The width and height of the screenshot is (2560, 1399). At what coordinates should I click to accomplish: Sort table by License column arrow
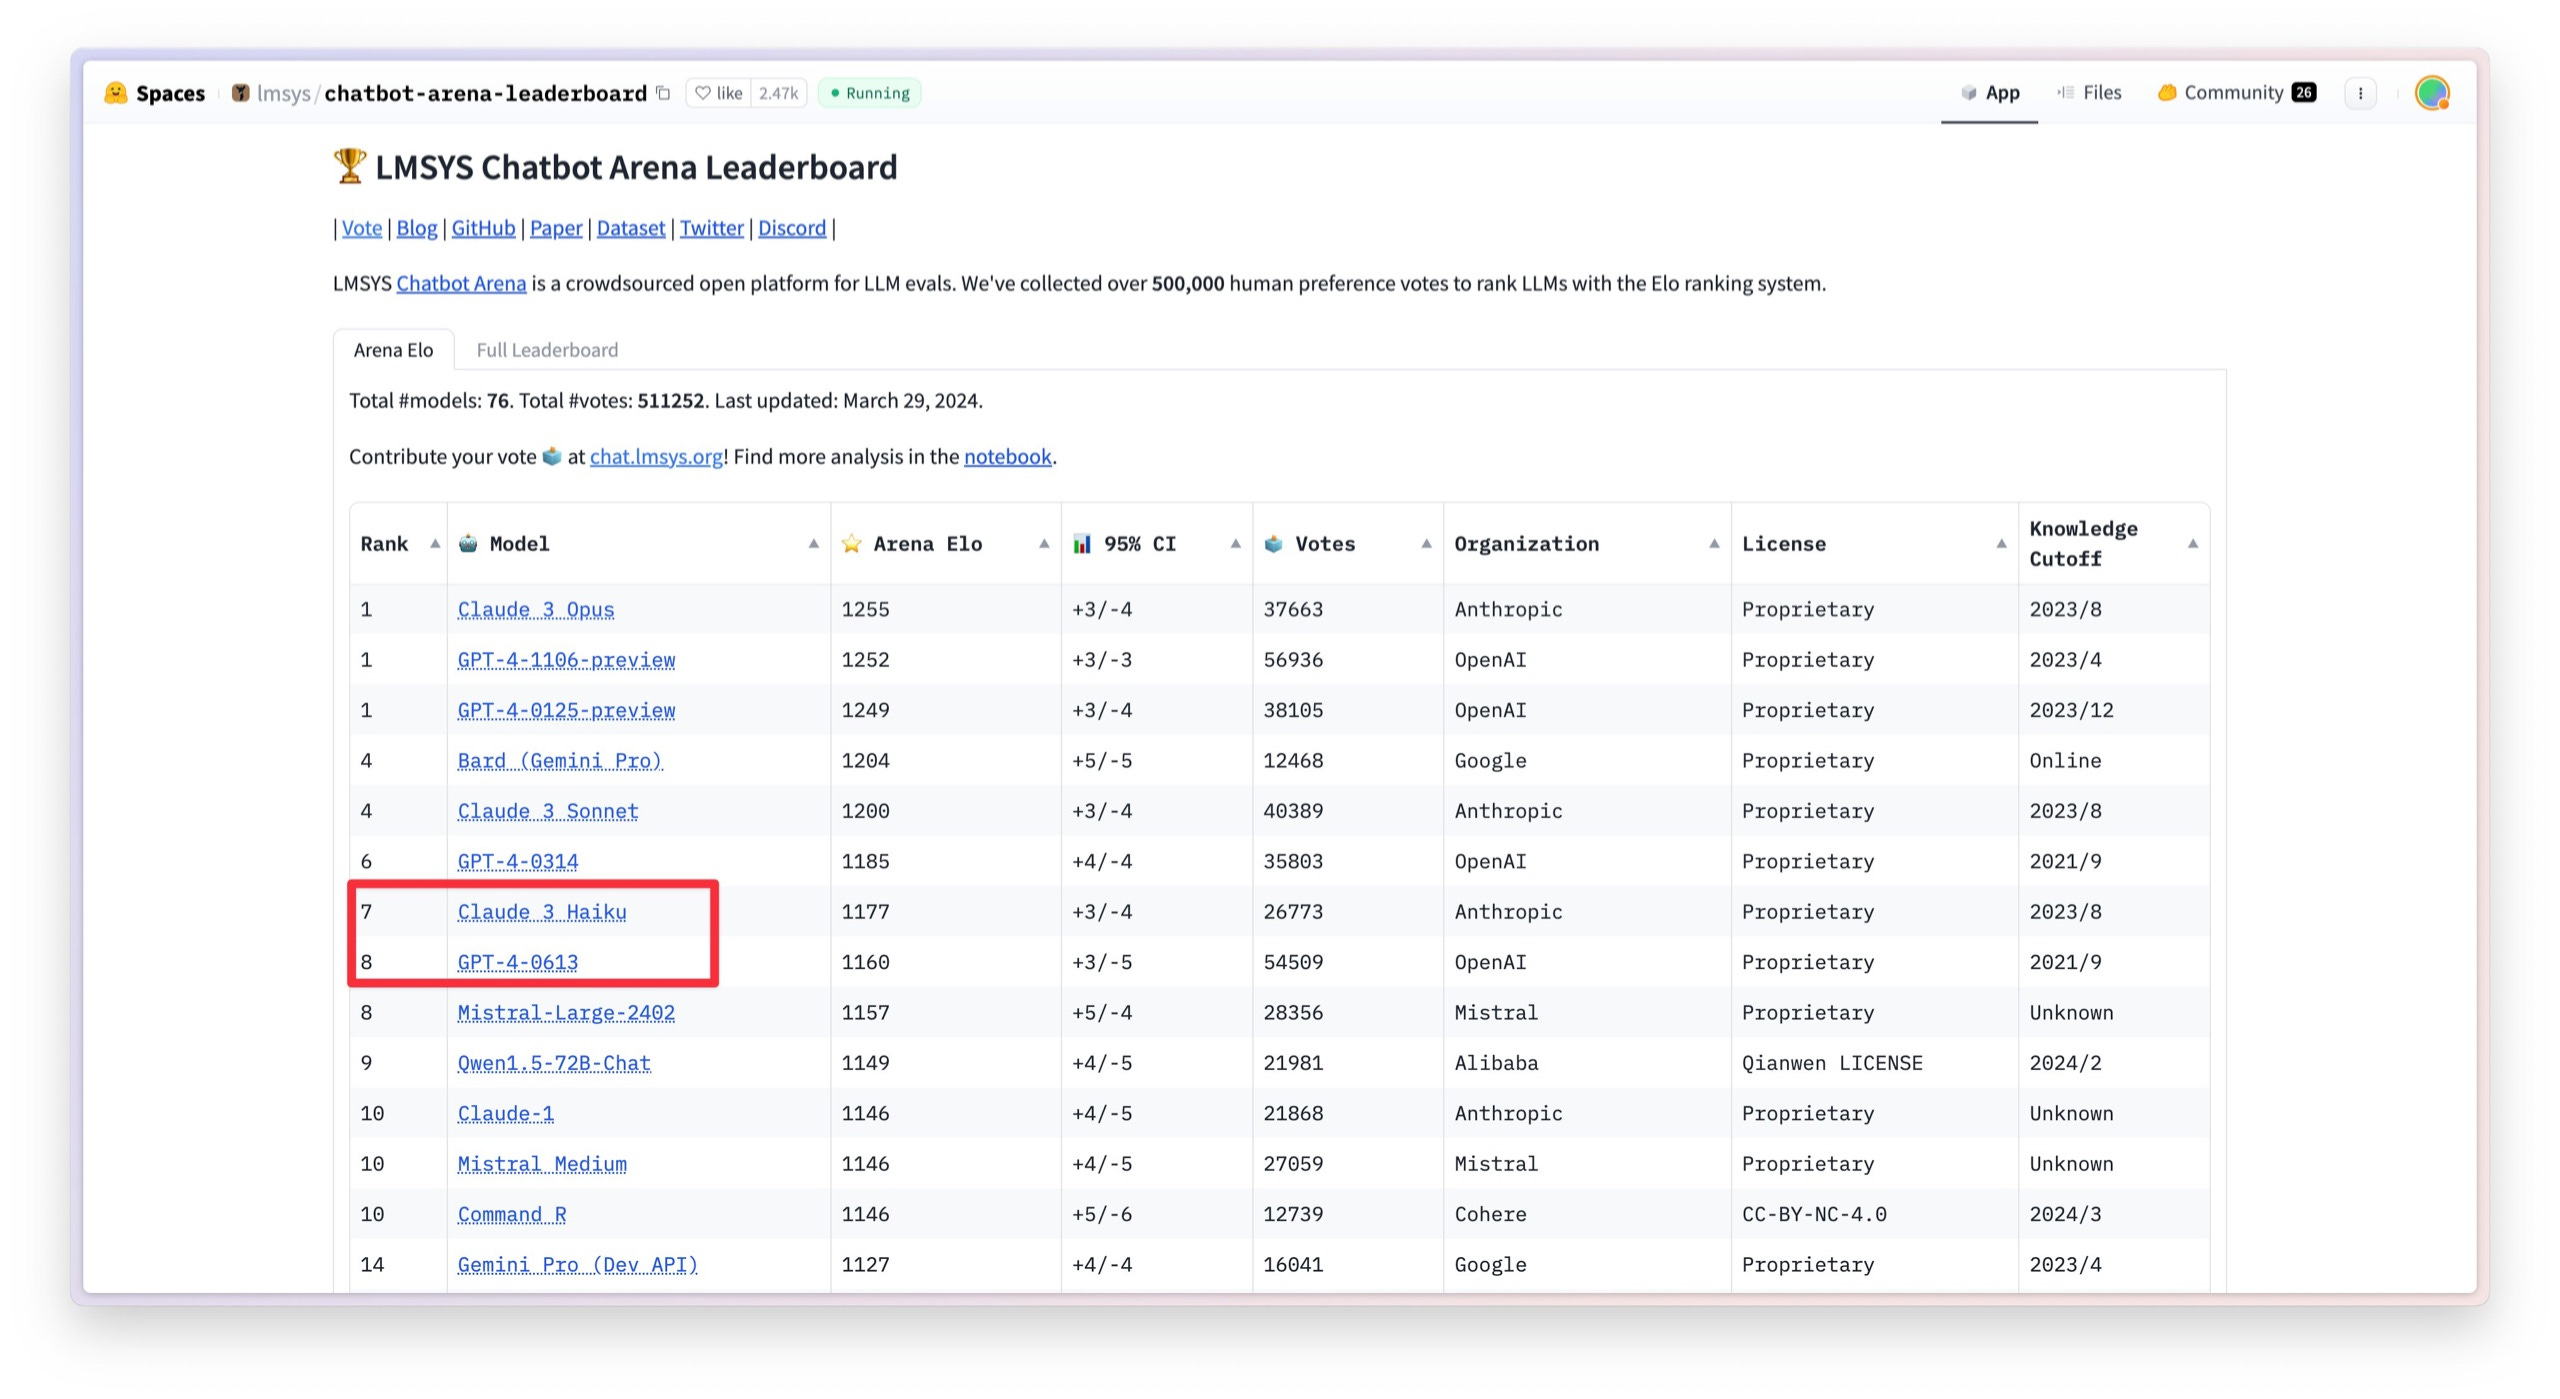2001,544
